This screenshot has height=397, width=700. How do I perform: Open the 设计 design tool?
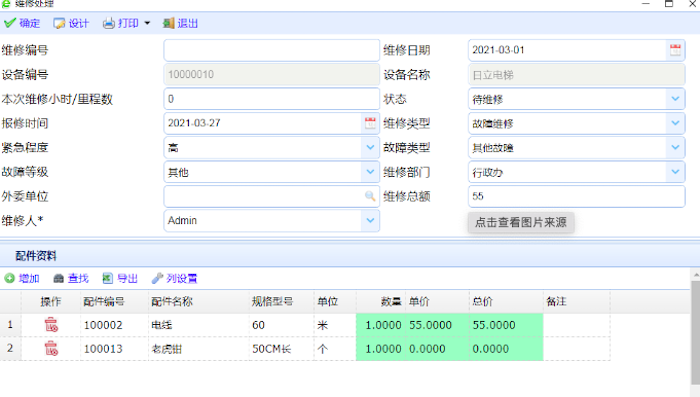(x=71, y=23)
